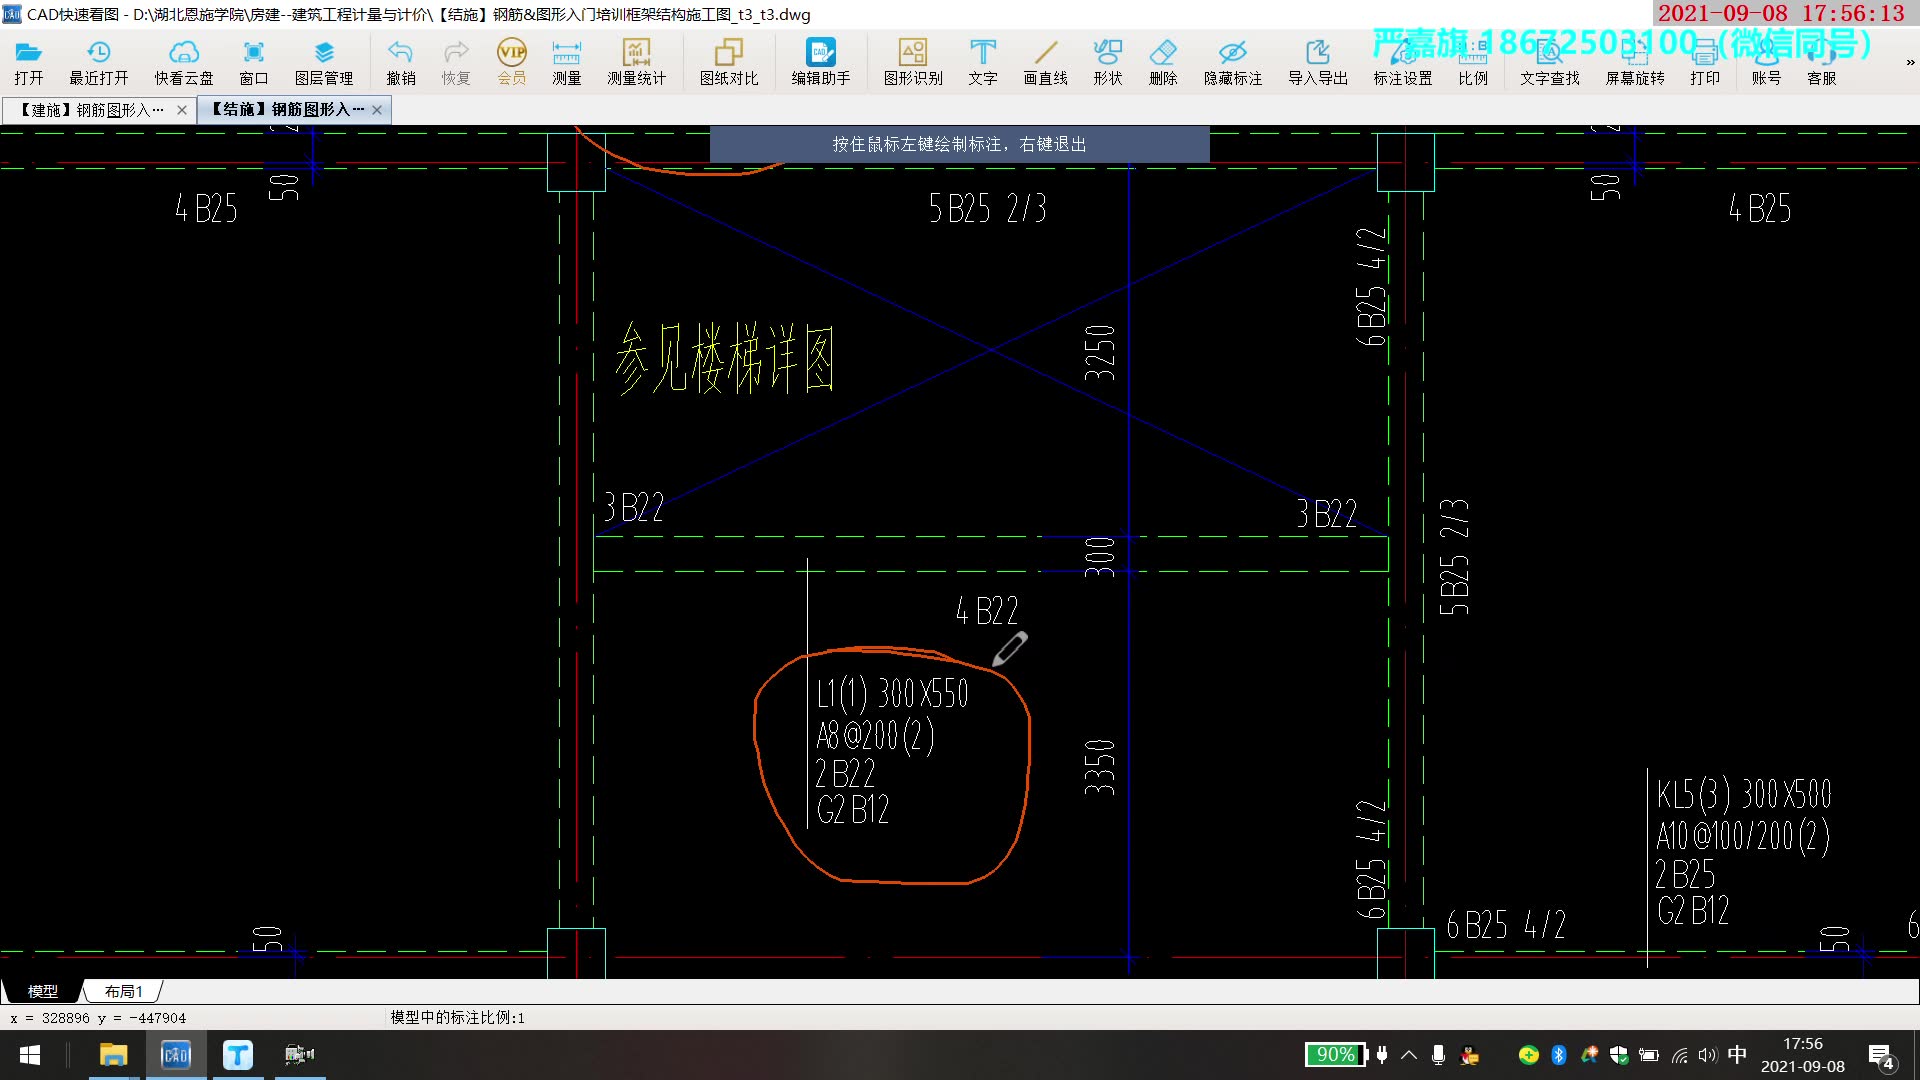The image size is (1920, 1080).
Task: Expand toolbar overflow chevron at right
Action: (1910, 62)
